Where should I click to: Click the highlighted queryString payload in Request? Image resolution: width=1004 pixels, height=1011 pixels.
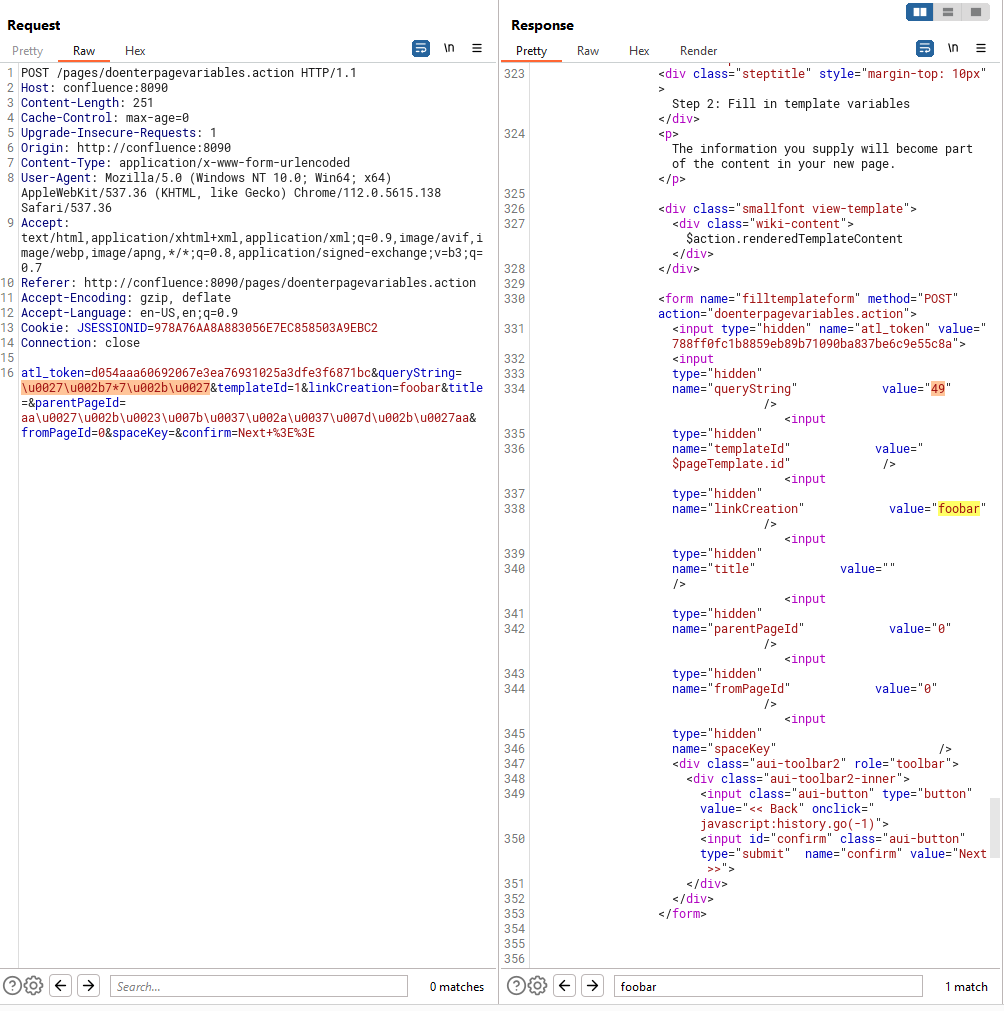point(115,388)
